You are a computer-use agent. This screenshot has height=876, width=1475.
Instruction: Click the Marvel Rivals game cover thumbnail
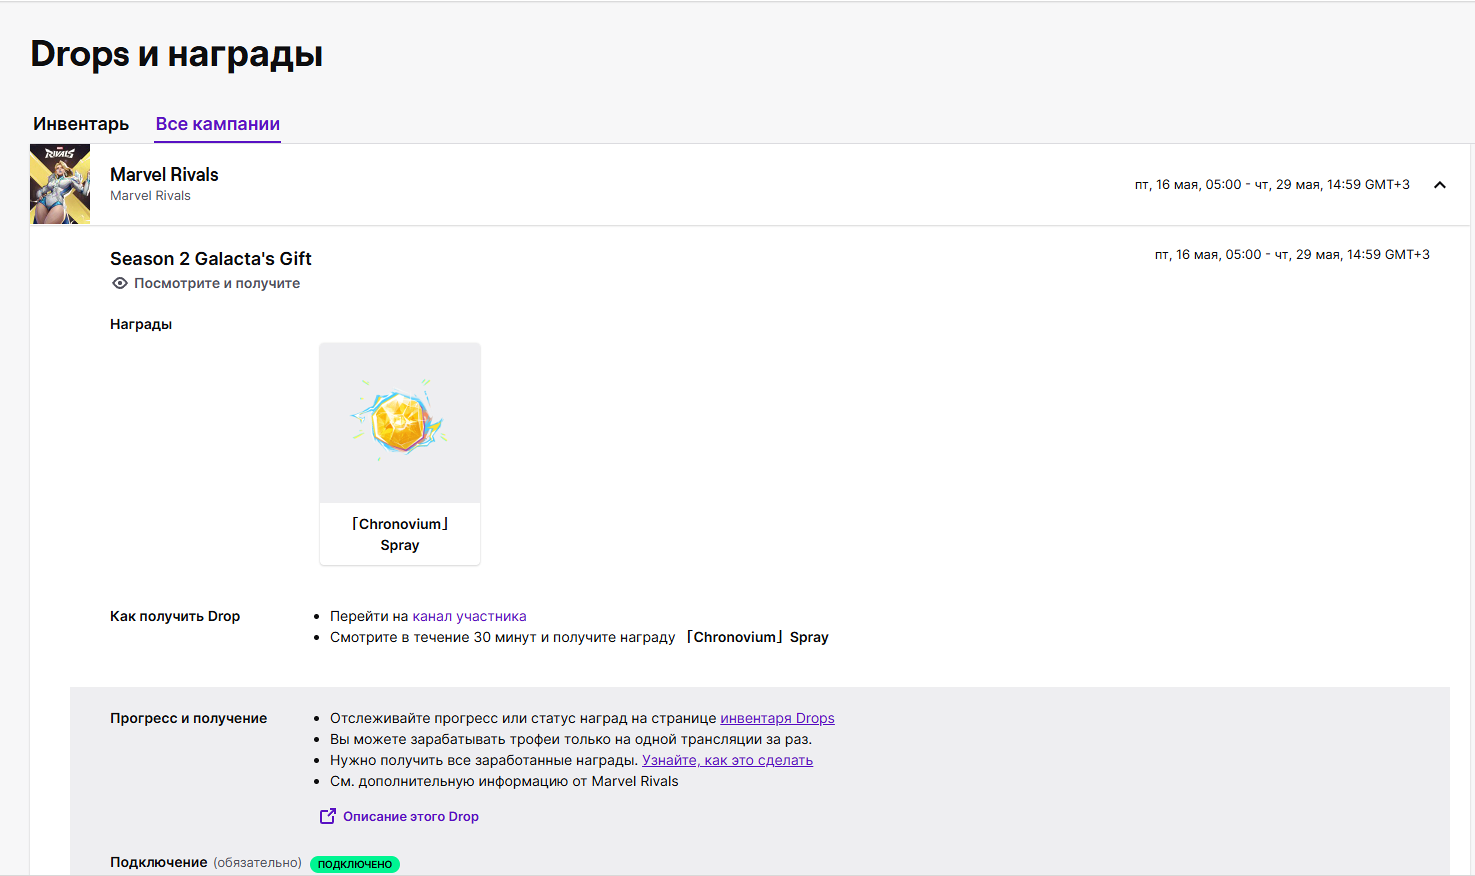(60, 184)
